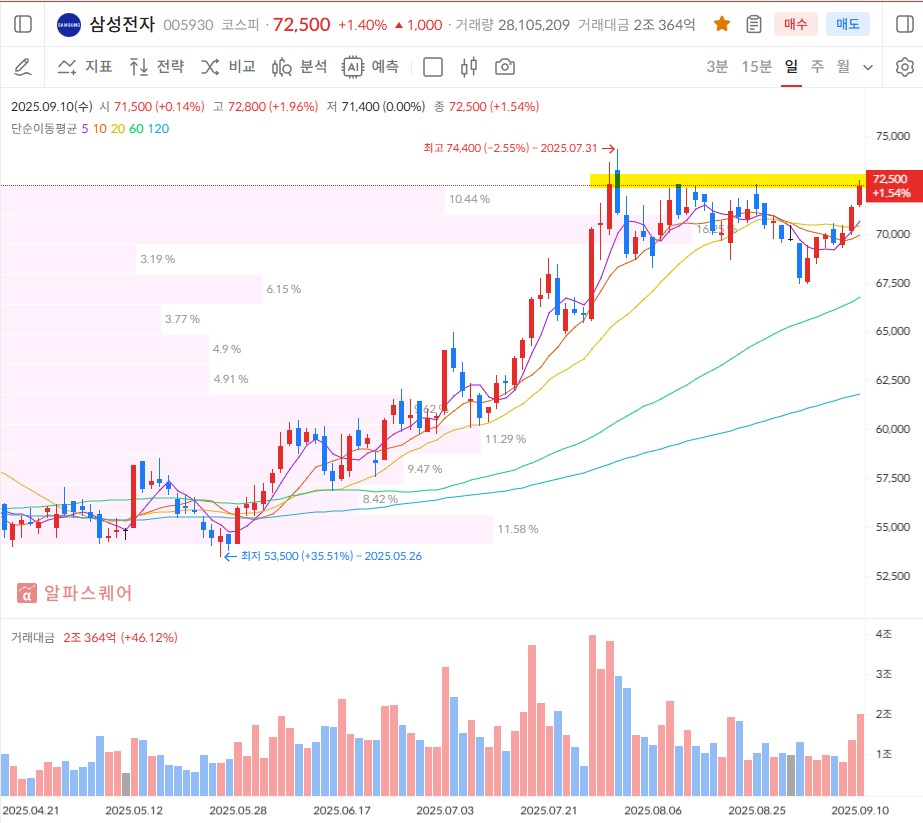Click the 11.58 % volume profile bar
This screenshot has height=823, width=923.
(247, 529)
